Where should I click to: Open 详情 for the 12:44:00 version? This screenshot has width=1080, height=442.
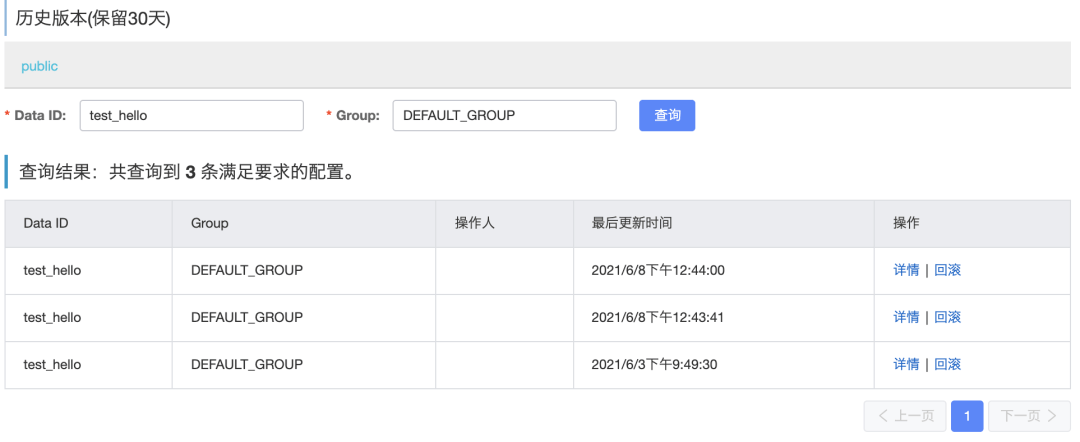point(906,270)
